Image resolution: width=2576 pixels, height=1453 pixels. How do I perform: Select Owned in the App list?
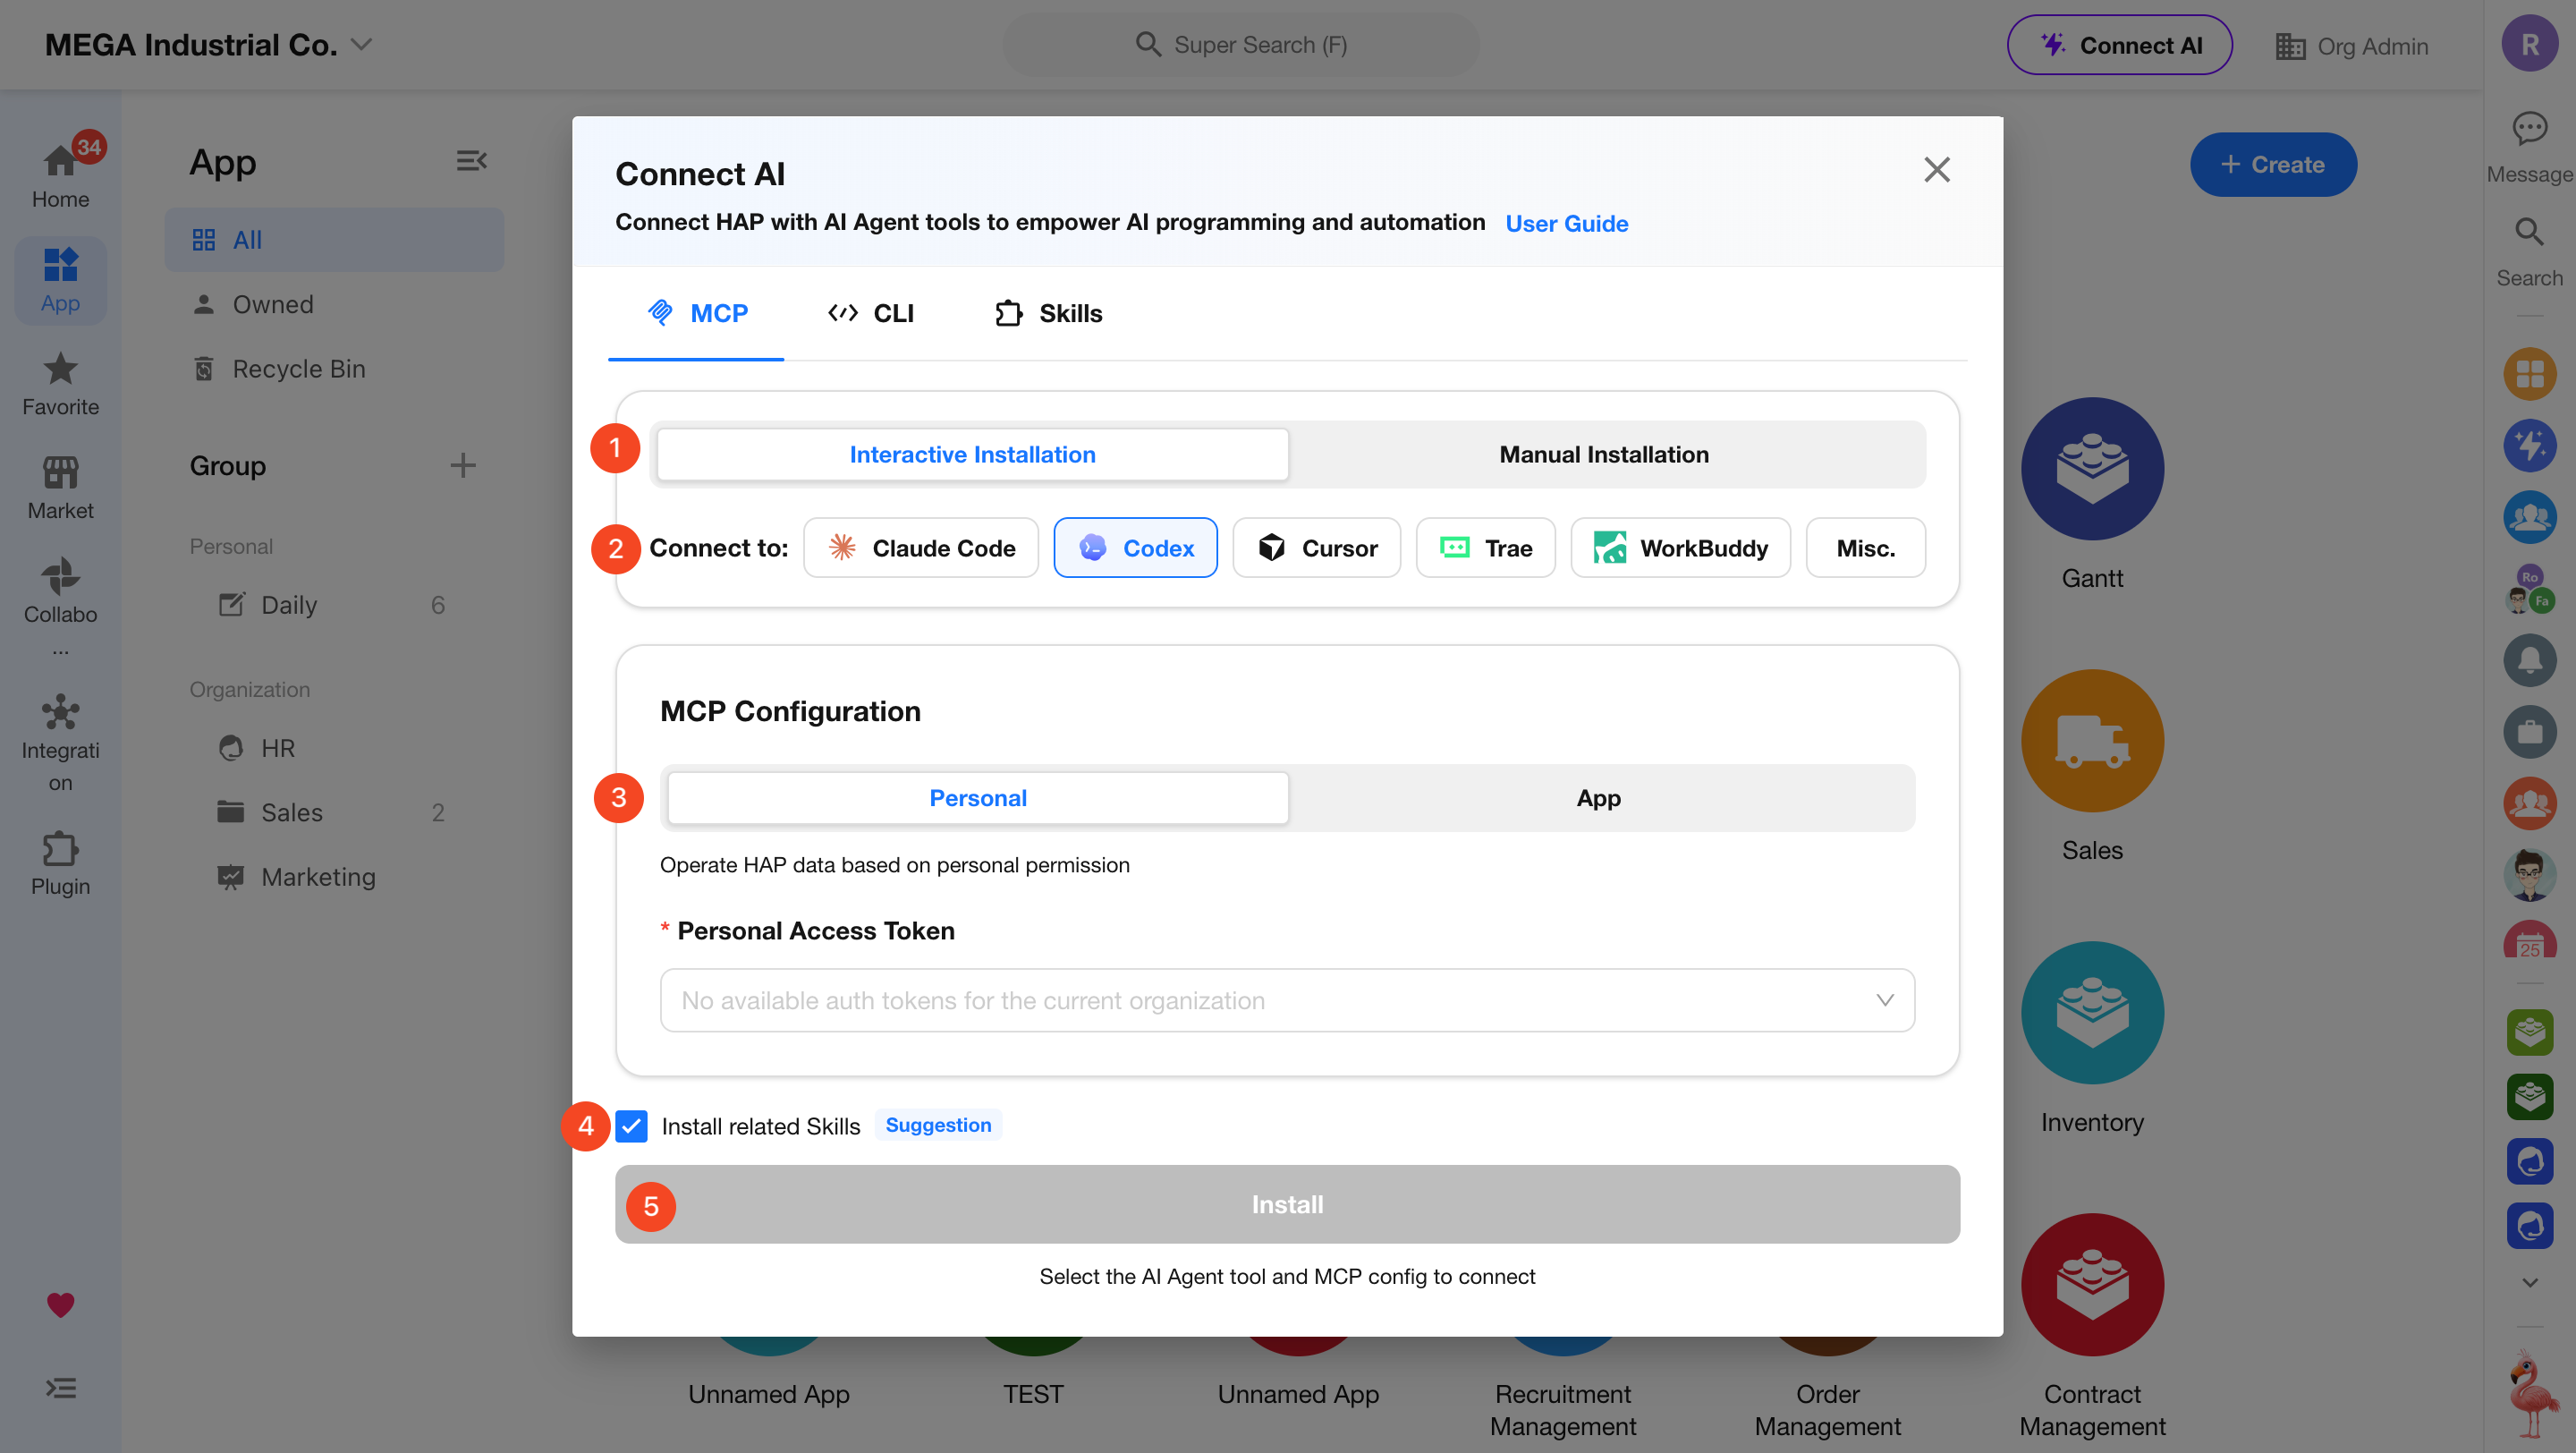pyautogui.click(x=334, y=304)
